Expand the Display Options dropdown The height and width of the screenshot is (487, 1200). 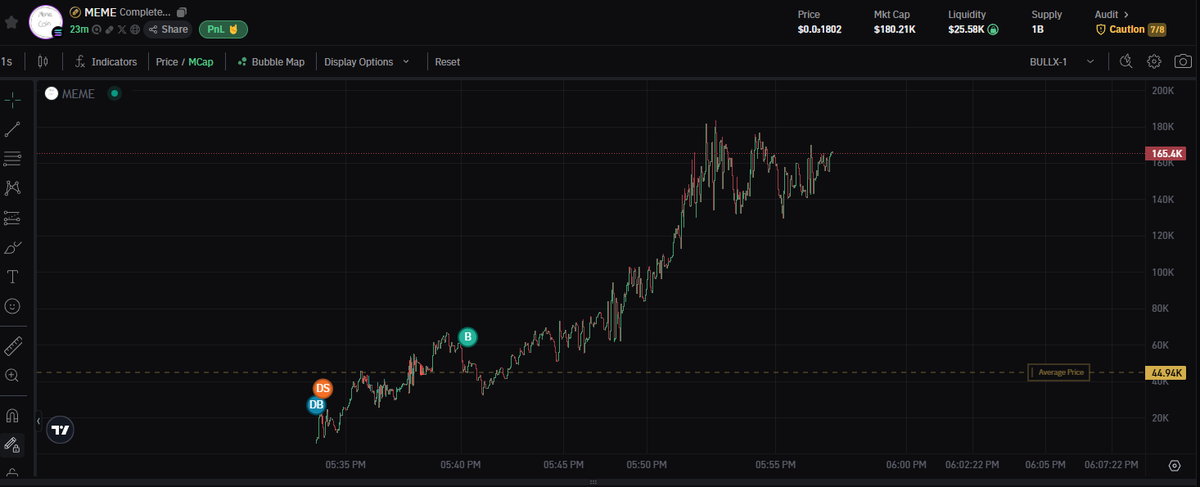(x=366, y=62)
